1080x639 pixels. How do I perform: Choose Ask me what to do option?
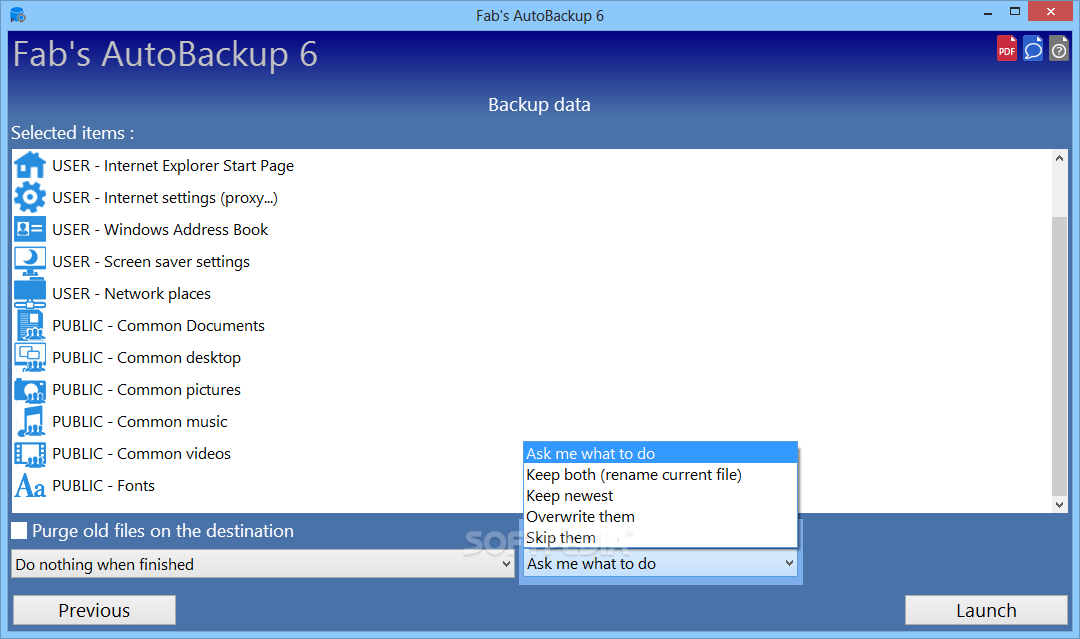pyautogui.click(x=660, y=453)
